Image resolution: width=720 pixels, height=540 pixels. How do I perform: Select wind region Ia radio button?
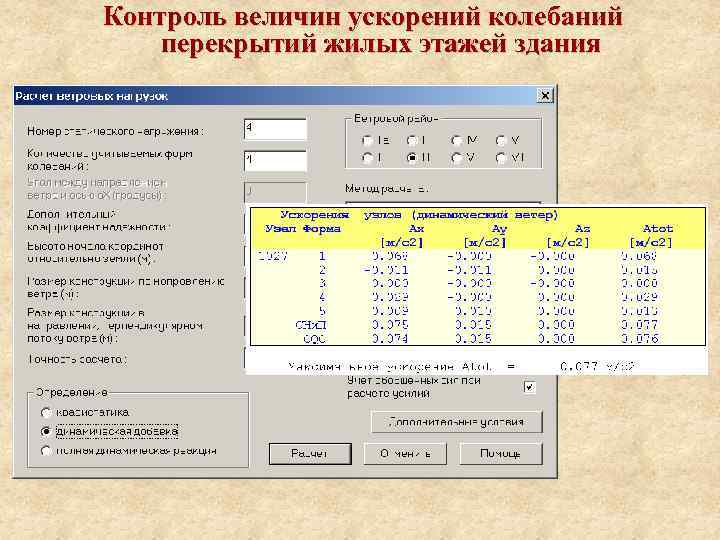tap(367, 141)
